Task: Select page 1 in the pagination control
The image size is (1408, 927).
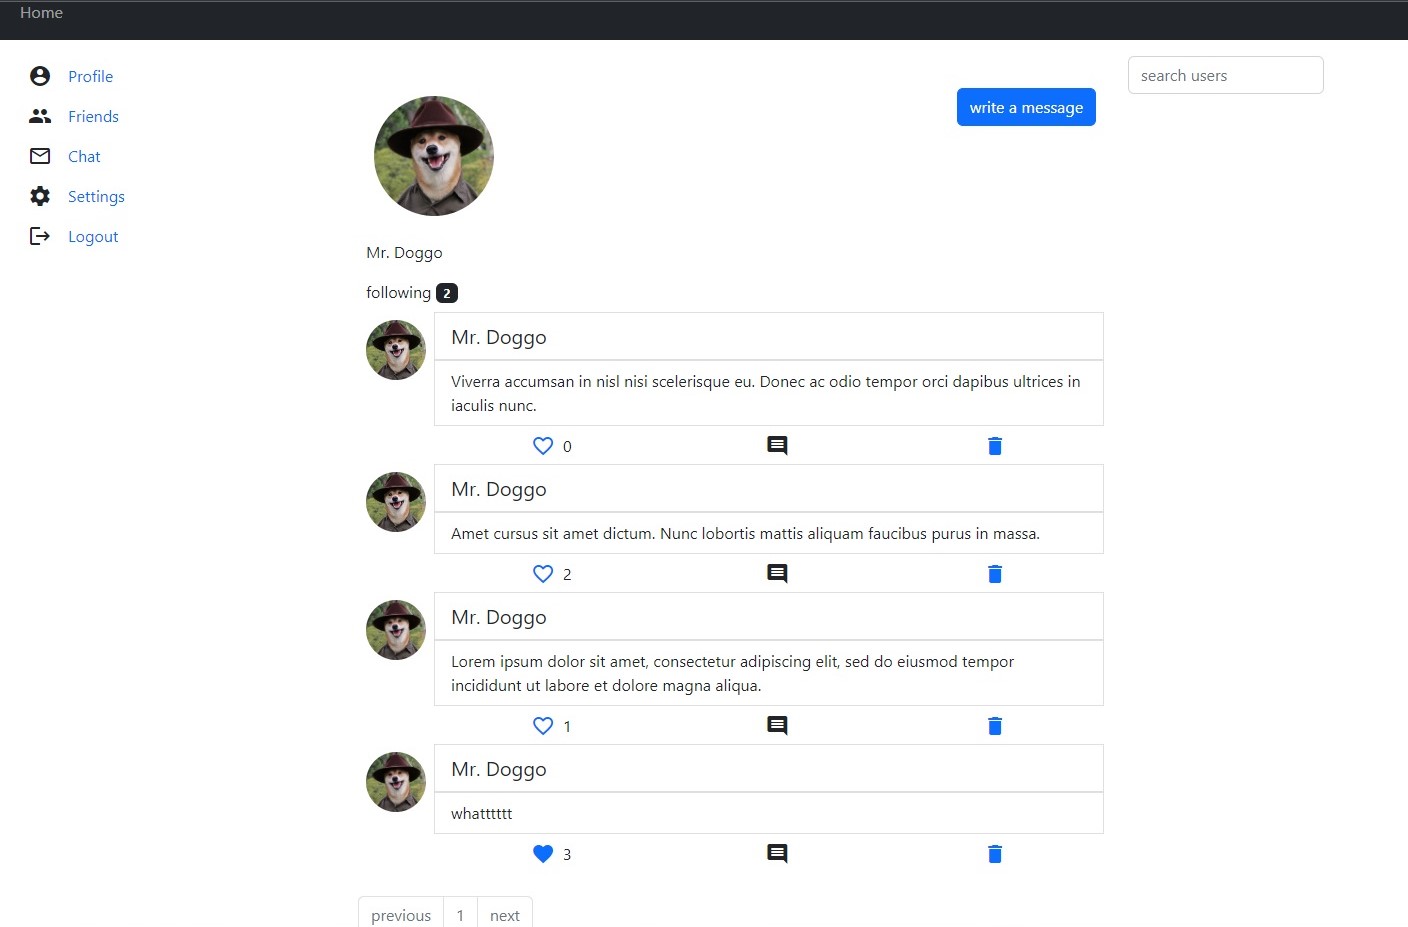Action: click(460, 914)
